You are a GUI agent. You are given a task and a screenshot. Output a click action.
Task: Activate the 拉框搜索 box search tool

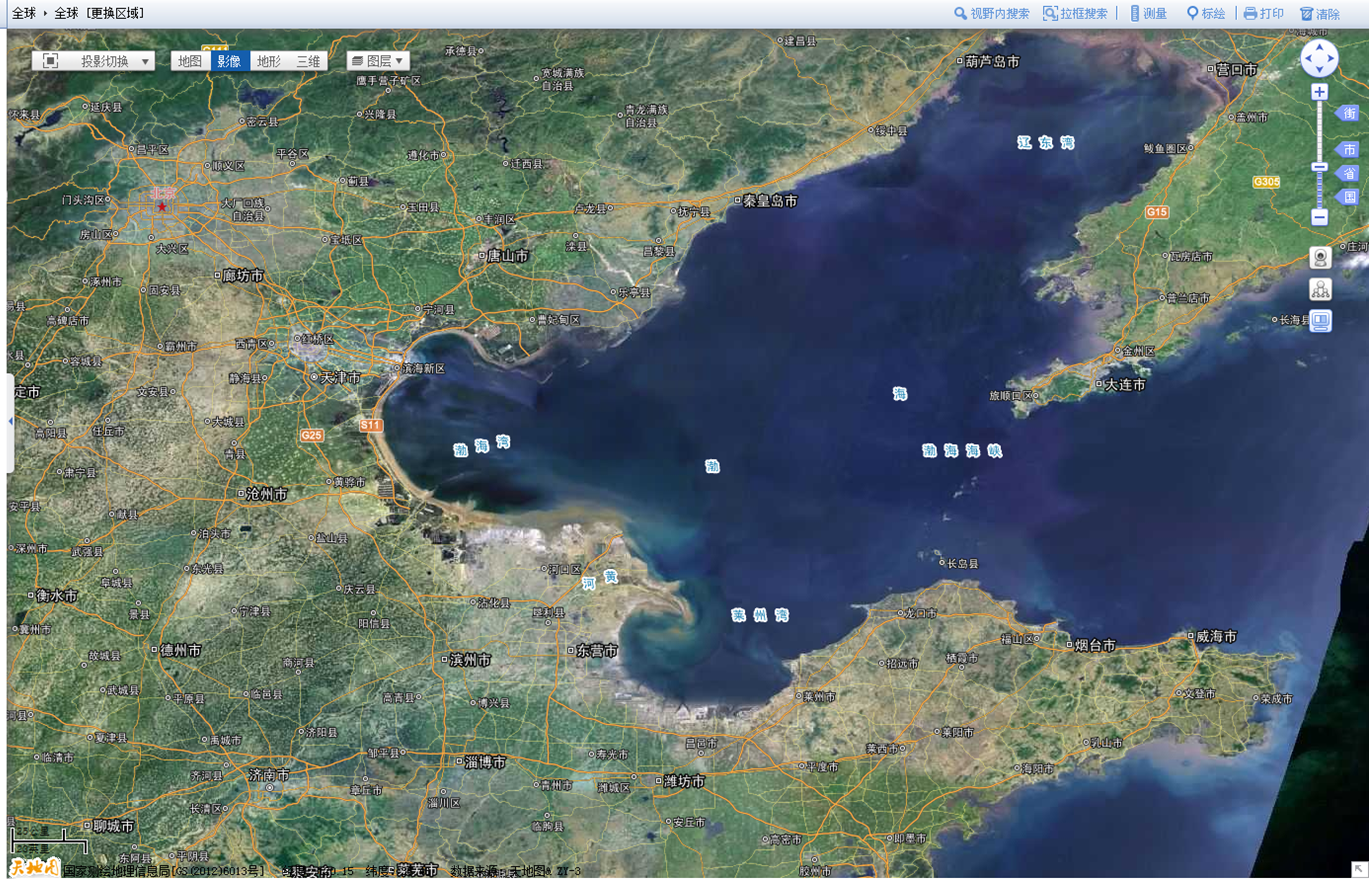pos(1075,14)
